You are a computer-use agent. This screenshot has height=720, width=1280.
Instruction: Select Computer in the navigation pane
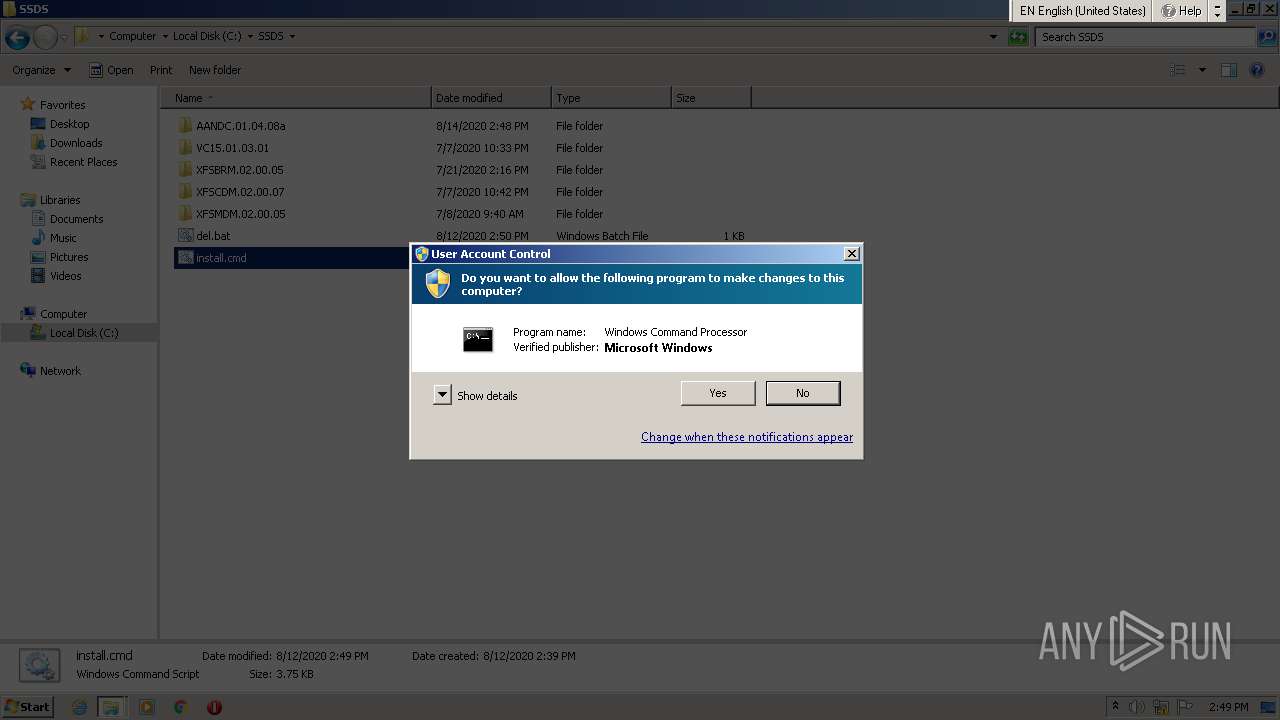tap(63, 314)
